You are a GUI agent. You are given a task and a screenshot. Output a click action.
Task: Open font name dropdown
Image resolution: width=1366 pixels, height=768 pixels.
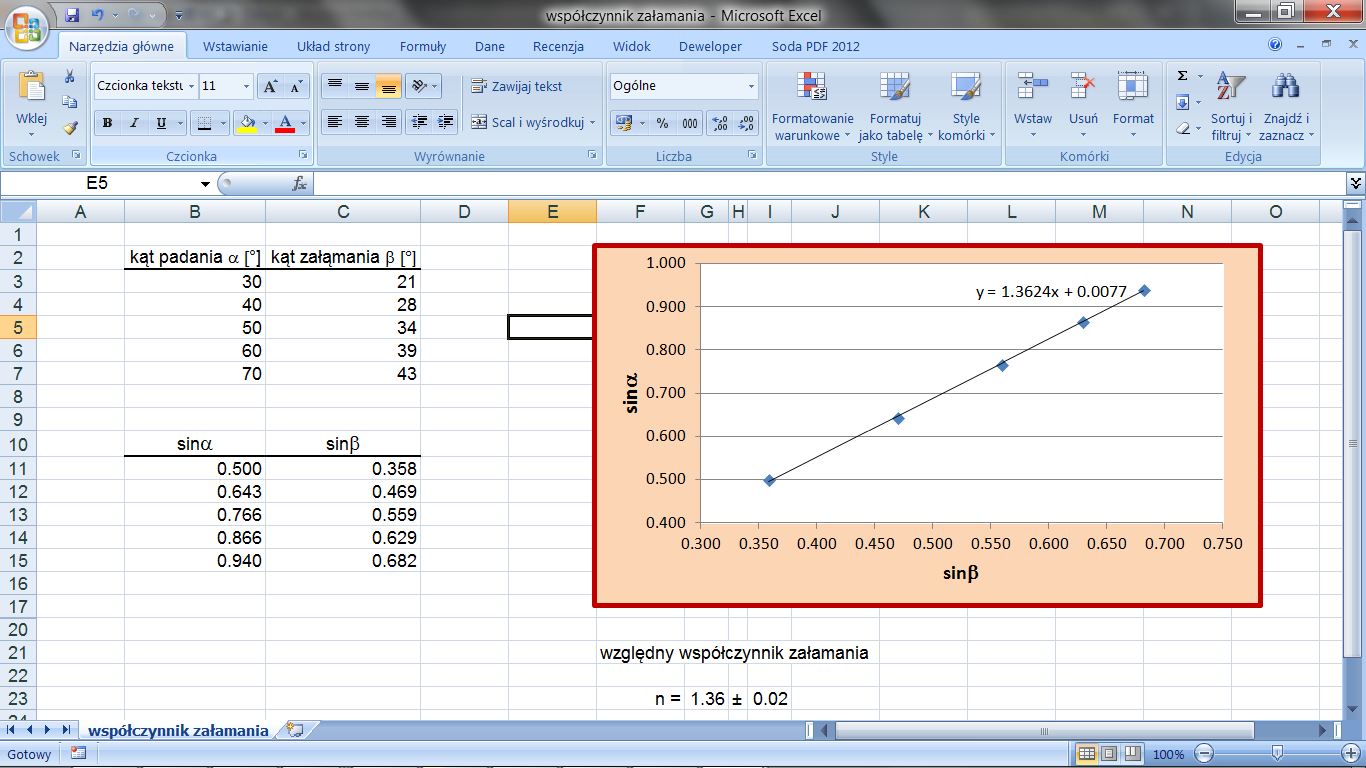click(x=191, y=86)
